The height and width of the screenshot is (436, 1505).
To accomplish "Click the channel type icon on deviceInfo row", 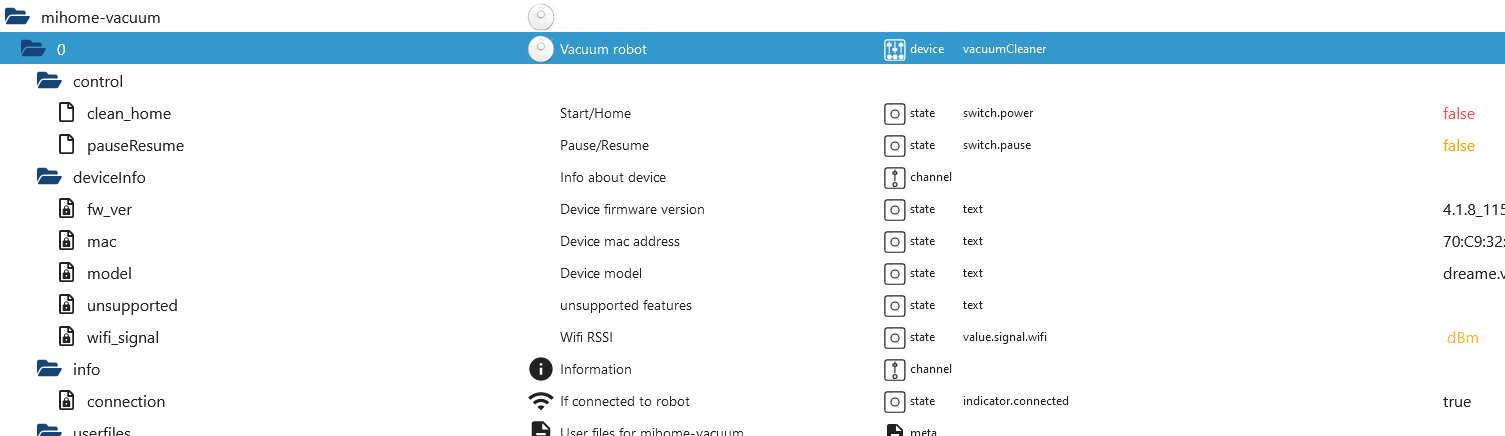I will click(x=894, y=177).
